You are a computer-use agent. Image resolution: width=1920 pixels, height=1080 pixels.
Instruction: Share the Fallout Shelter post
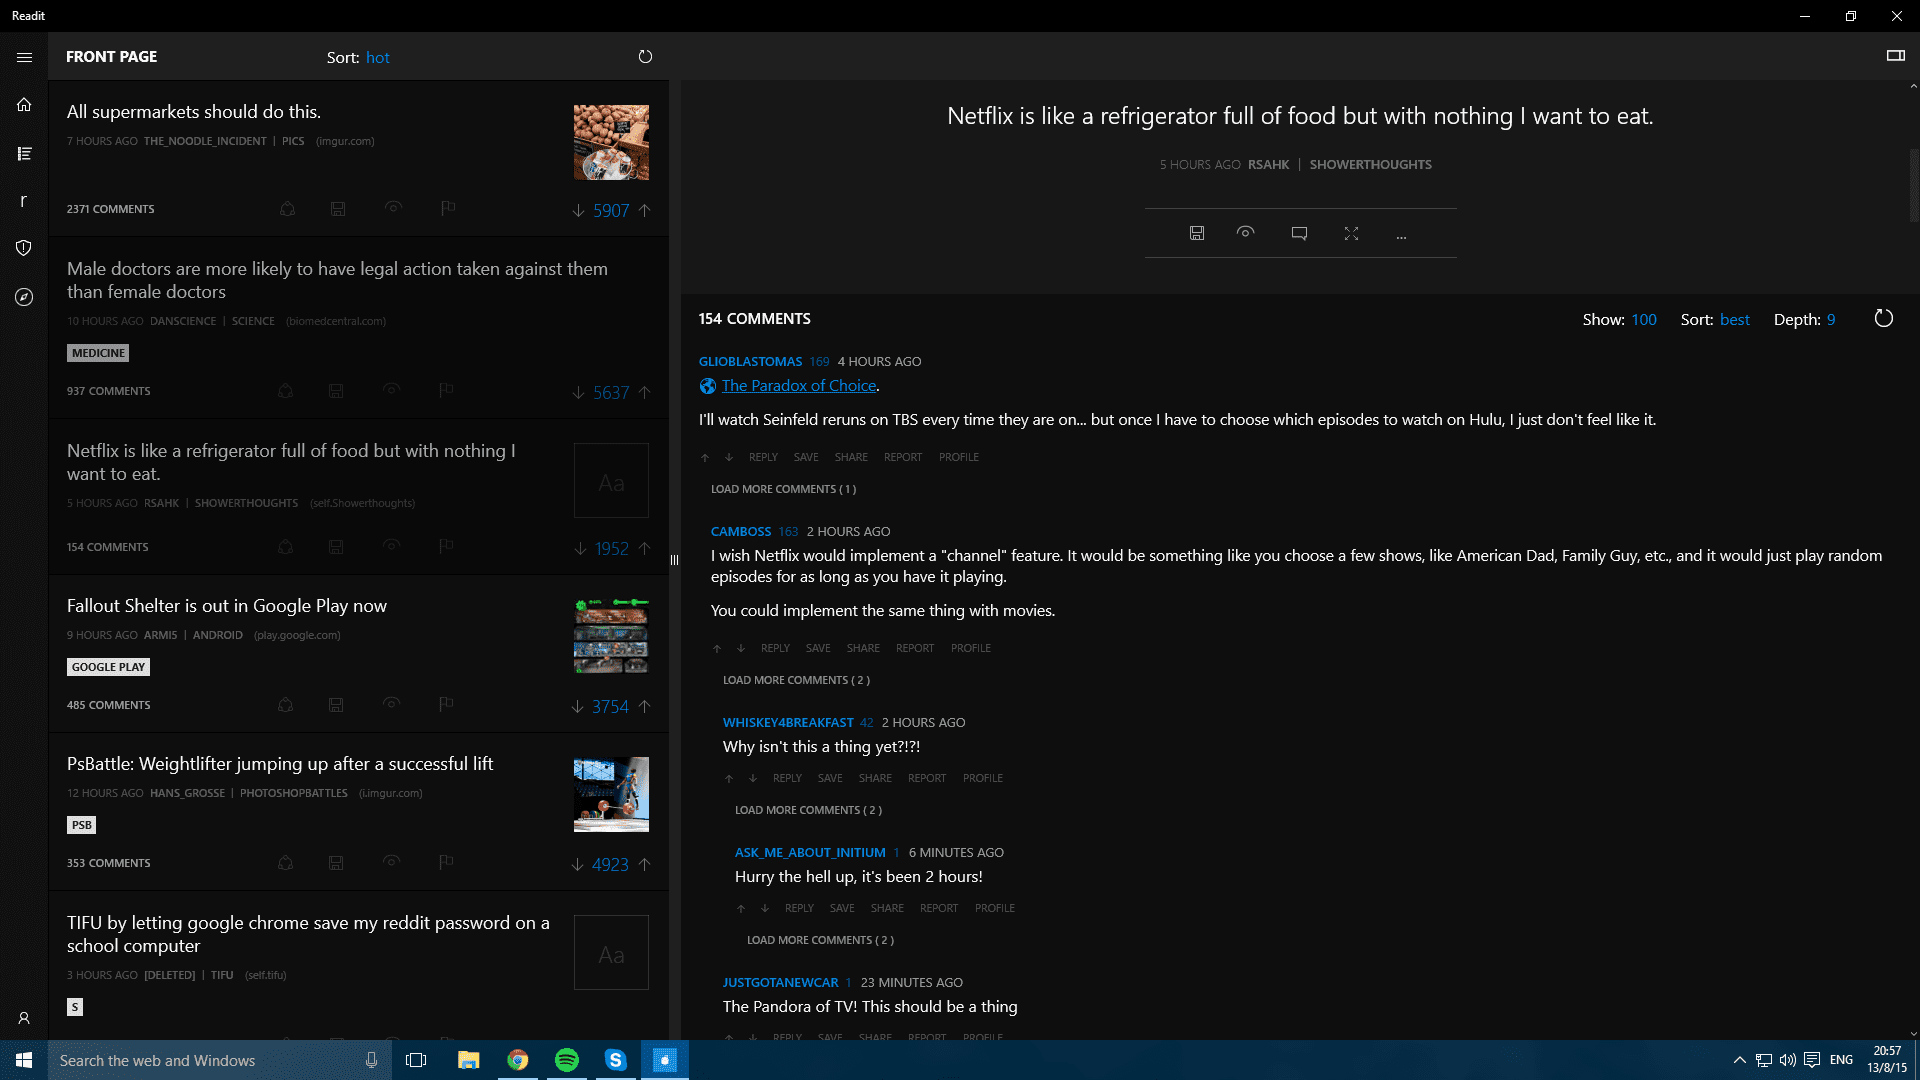coord(285,705)
